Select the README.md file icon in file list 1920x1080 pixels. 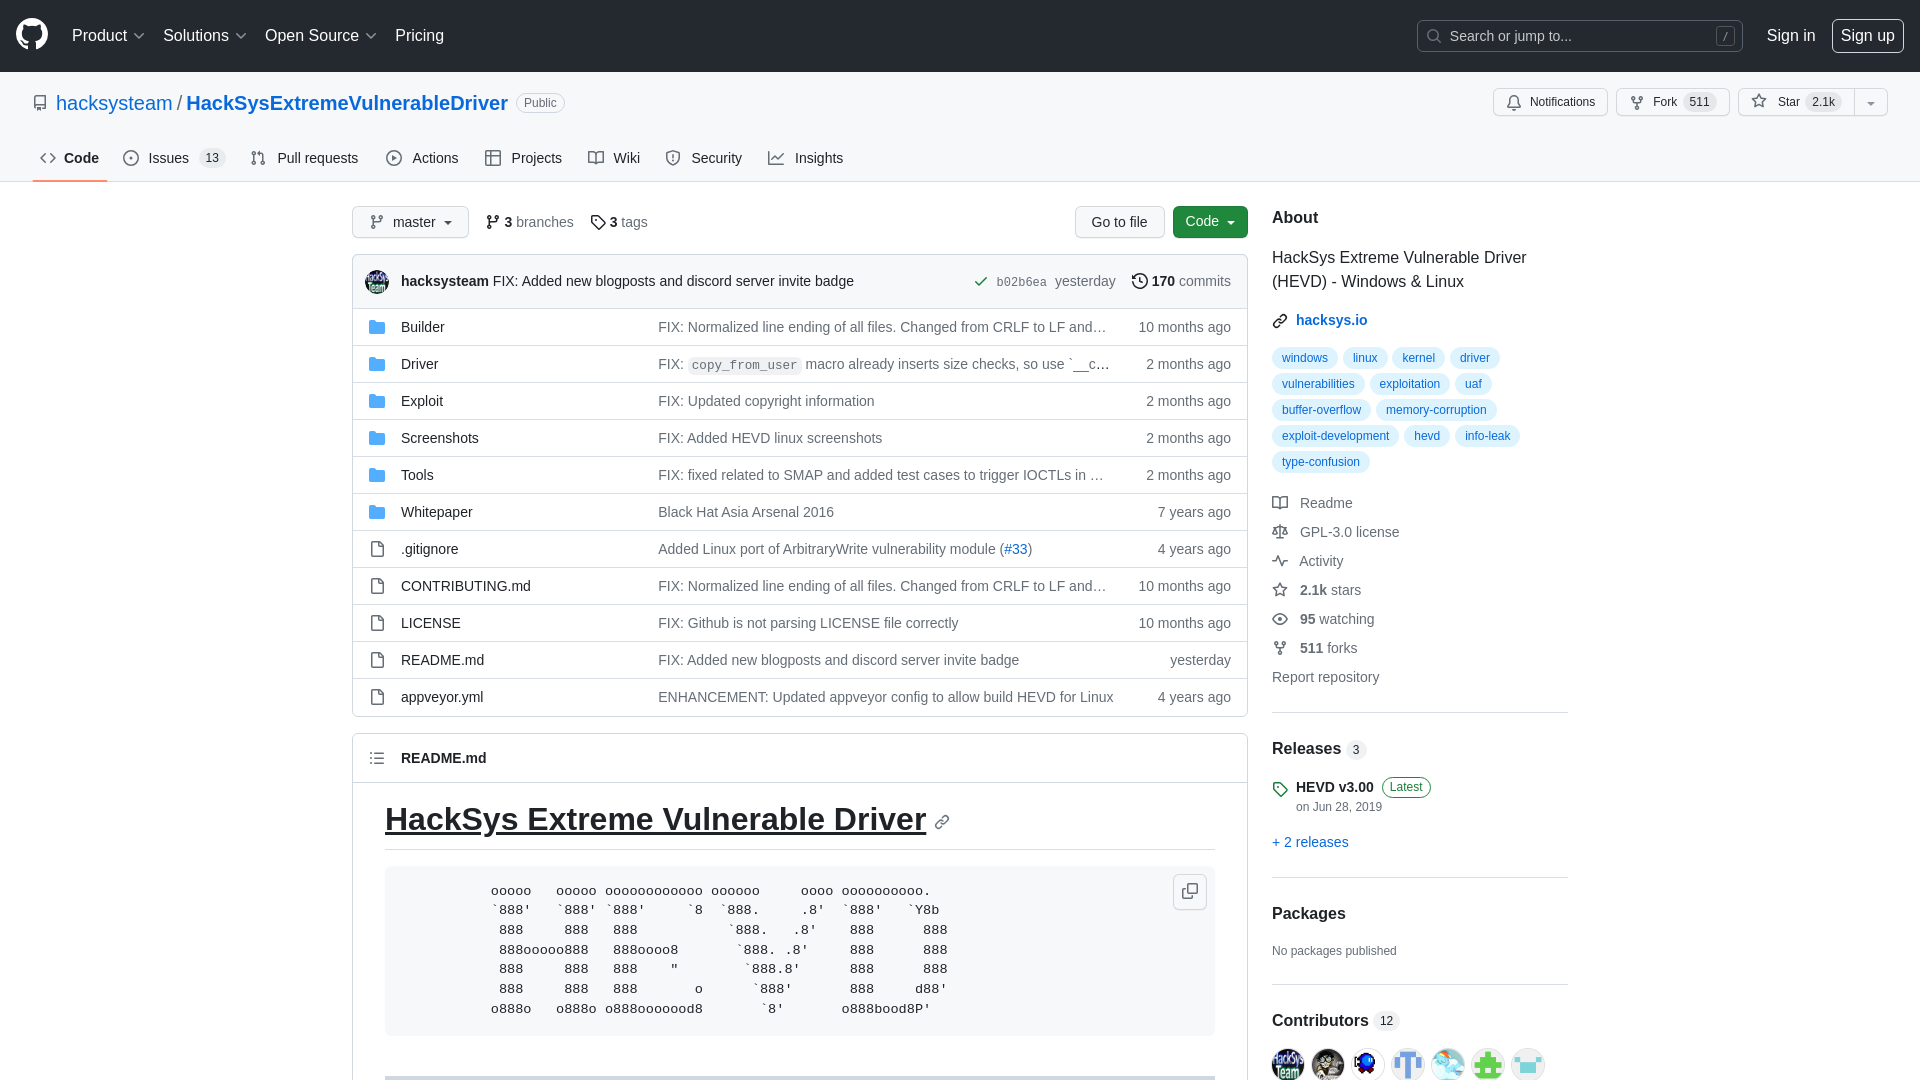click(377, 660)
